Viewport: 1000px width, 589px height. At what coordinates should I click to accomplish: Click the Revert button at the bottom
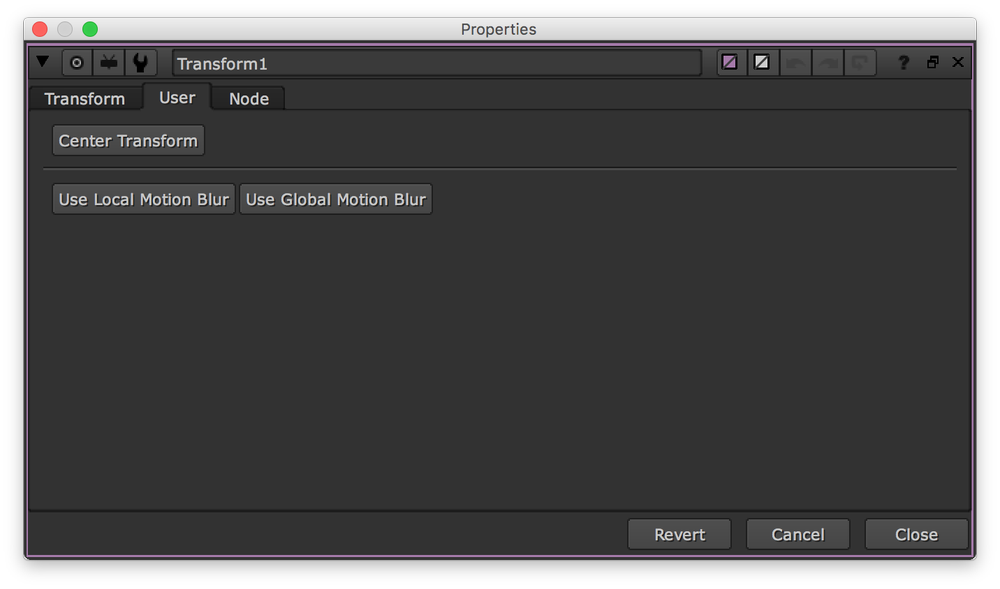click(679, 534)
